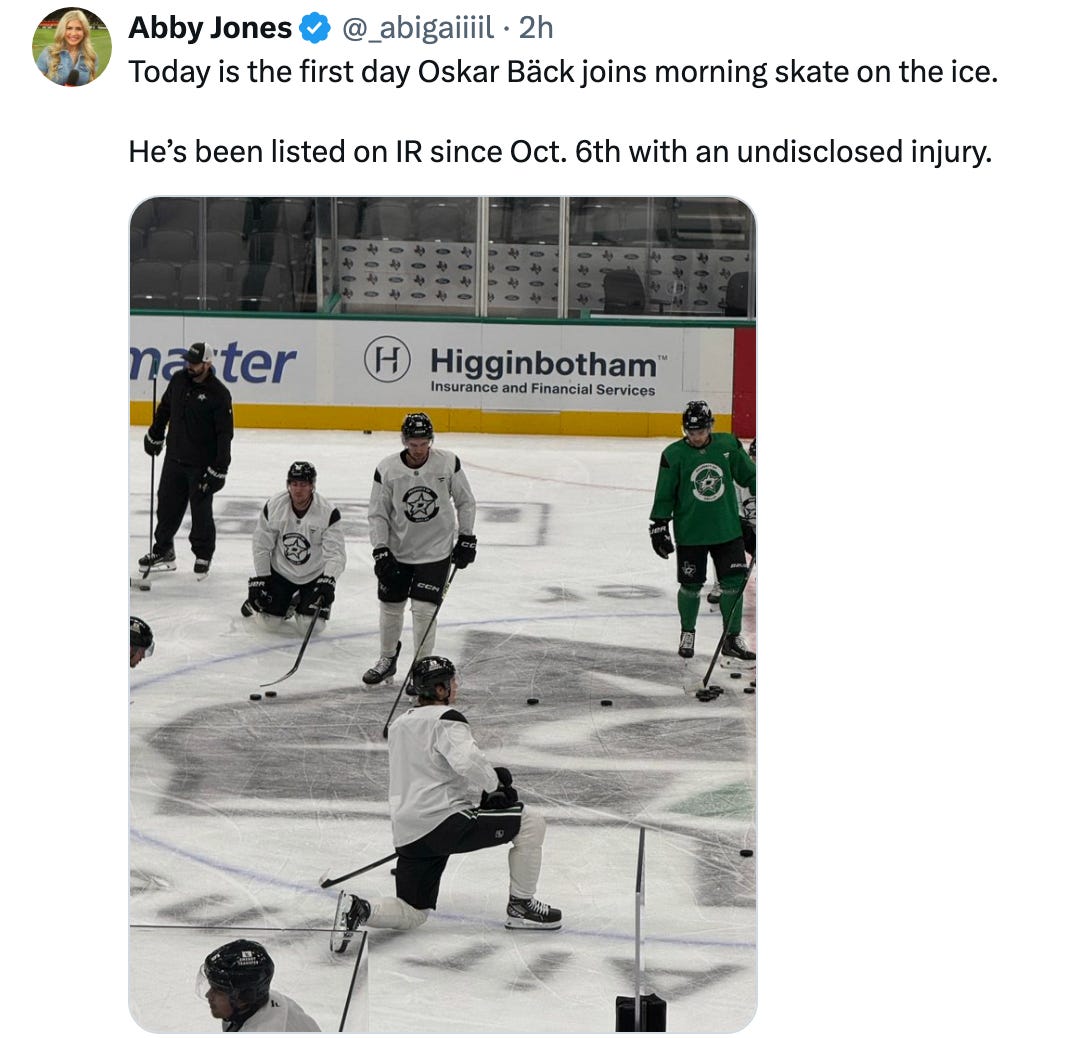Screen dimensions: 1070x1038
Task: Select the Oskar Bäck morning skate sentence
Action: point(563,72)
